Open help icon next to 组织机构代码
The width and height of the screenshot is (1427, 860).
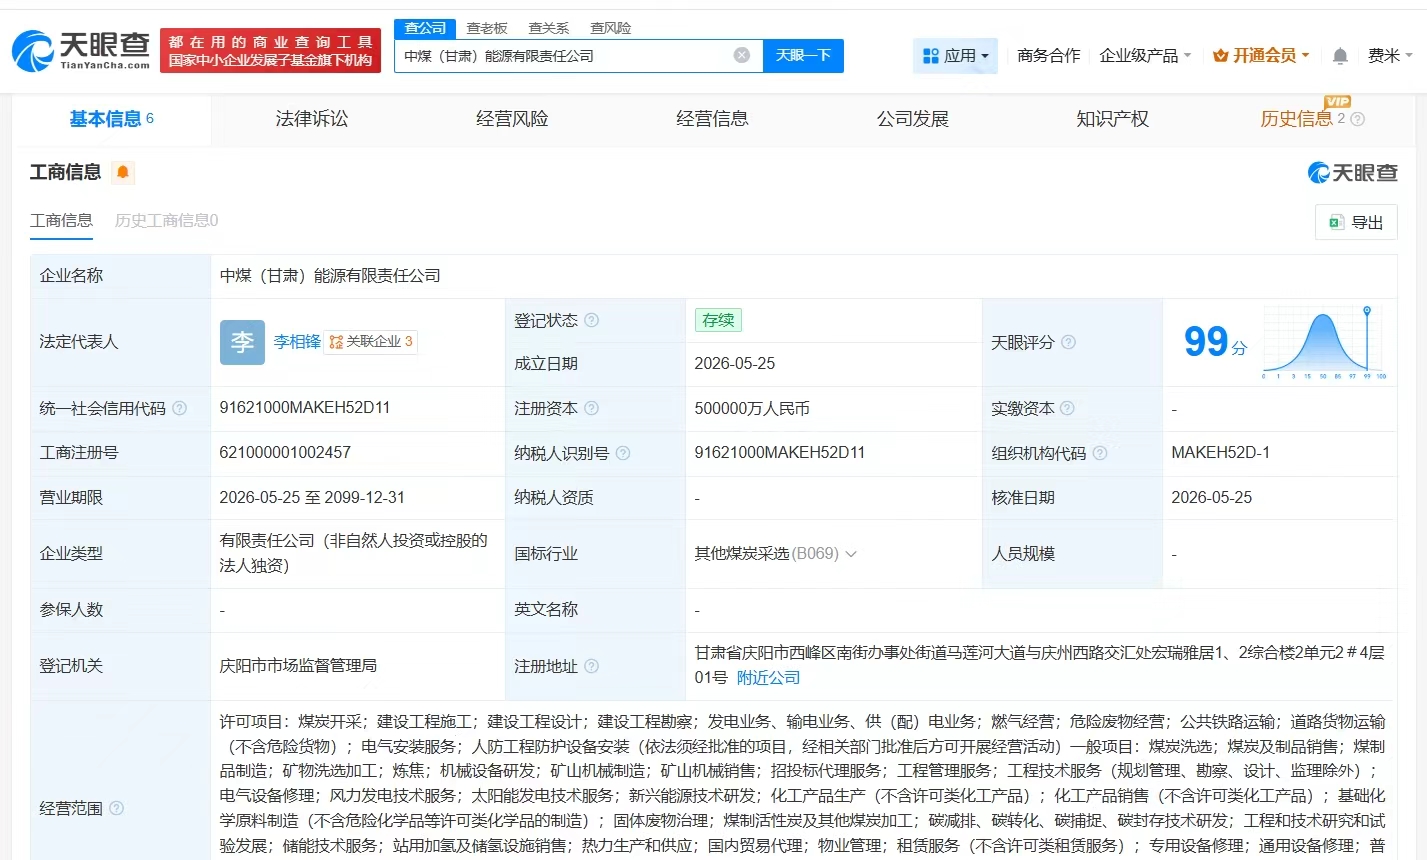pyautogui.click(x=1100, y=453)
